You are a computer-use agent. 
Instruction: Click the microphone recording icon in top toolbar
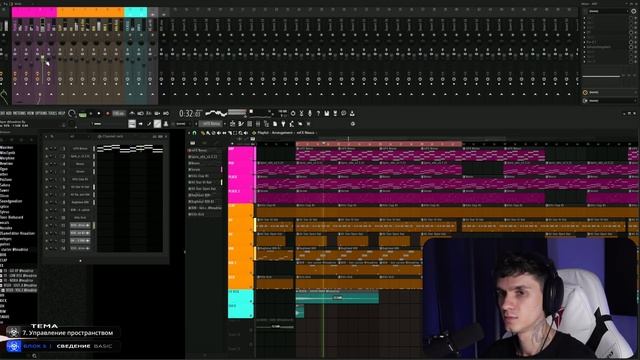[x=310, y=113]
